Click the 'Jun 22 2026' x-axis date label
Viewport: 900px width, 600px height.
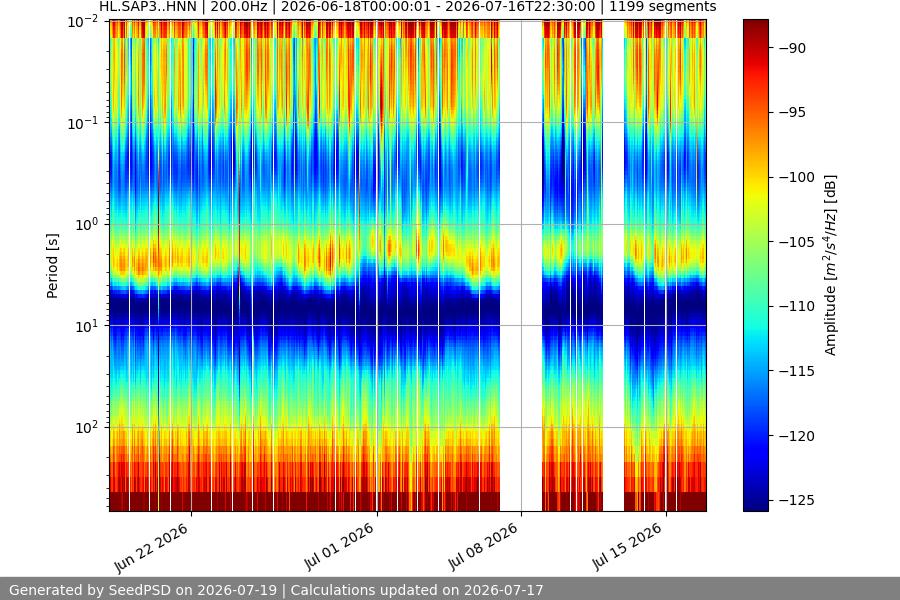pos(152,548)
